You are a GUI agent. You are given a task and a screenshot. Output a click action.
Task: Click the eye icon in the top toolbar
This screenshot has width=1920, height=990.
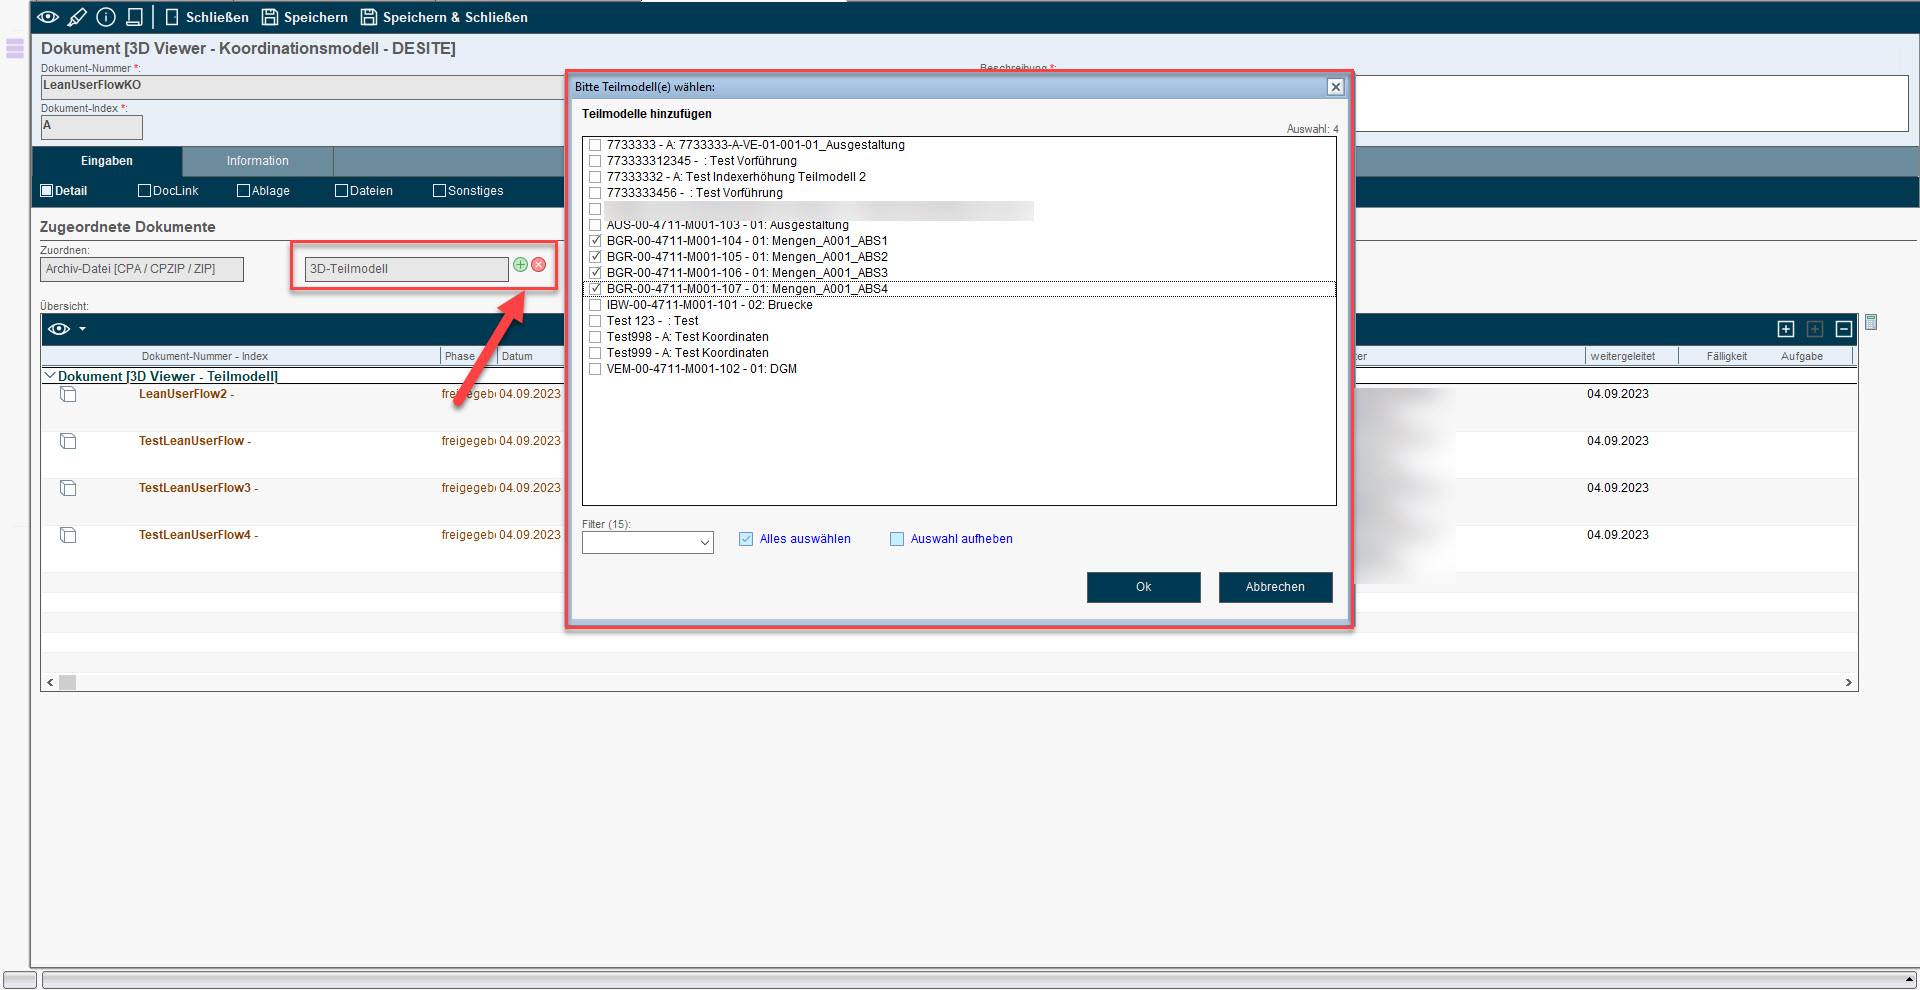48,17
